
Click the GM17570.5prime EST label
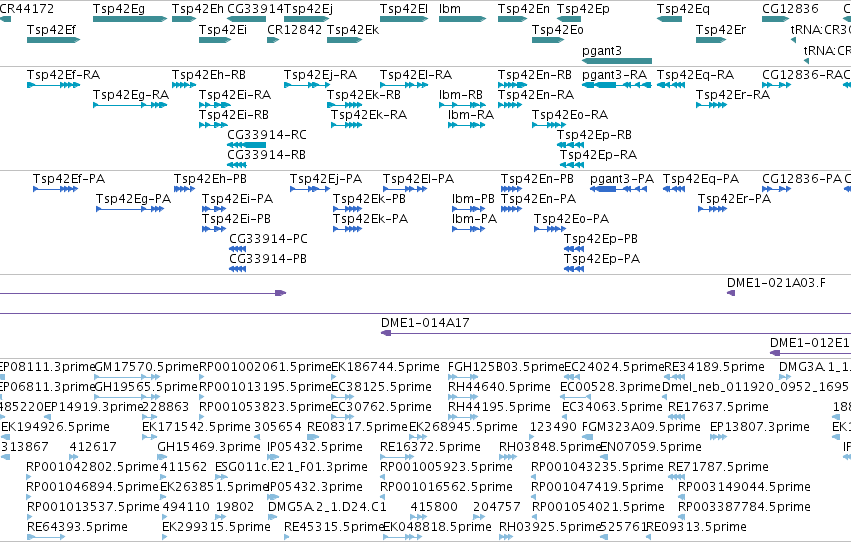pos(147,367)
